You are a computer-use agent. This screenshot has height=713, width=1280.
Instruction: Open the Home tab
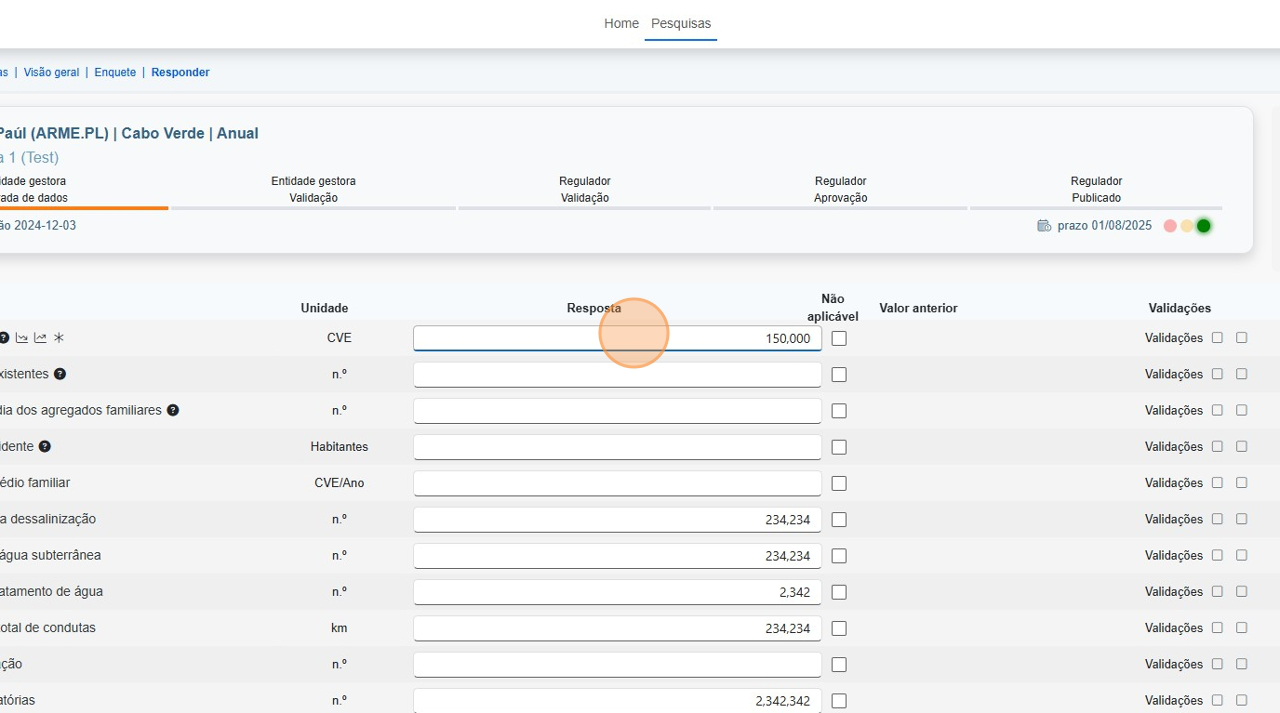pos(621,23)
